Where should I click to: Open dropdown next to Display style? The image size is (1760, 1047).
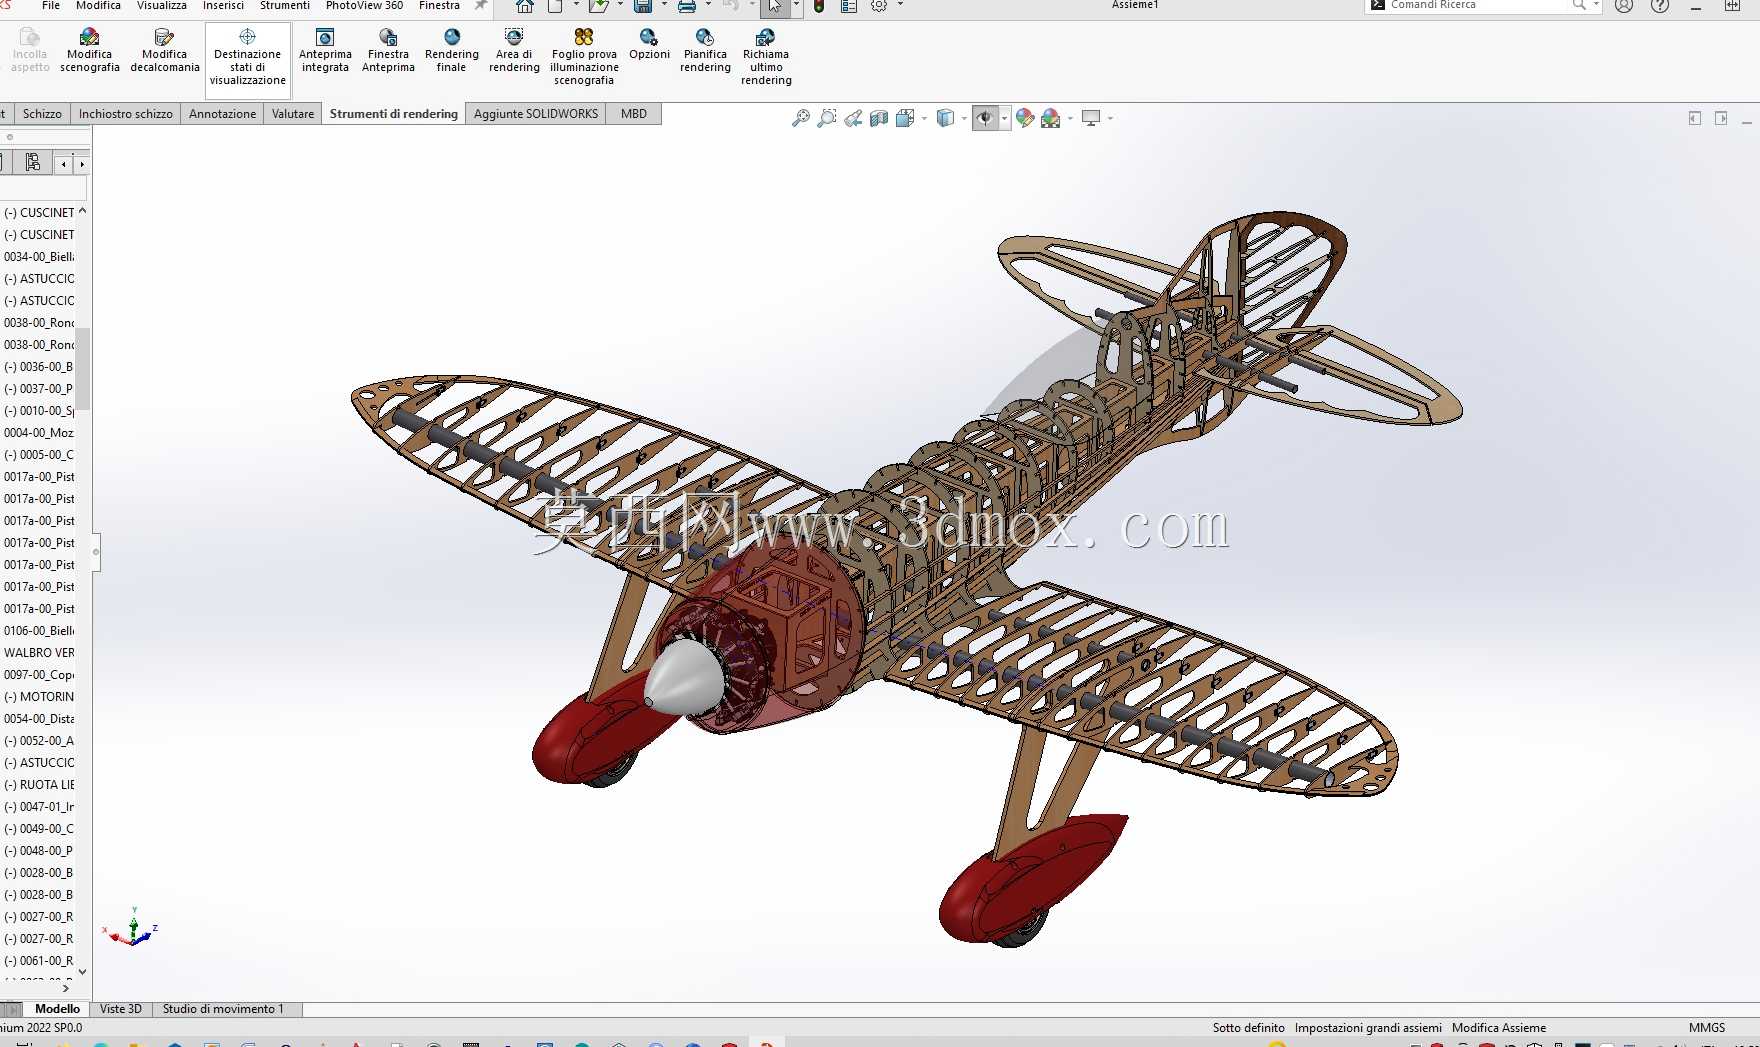[964, 118]
